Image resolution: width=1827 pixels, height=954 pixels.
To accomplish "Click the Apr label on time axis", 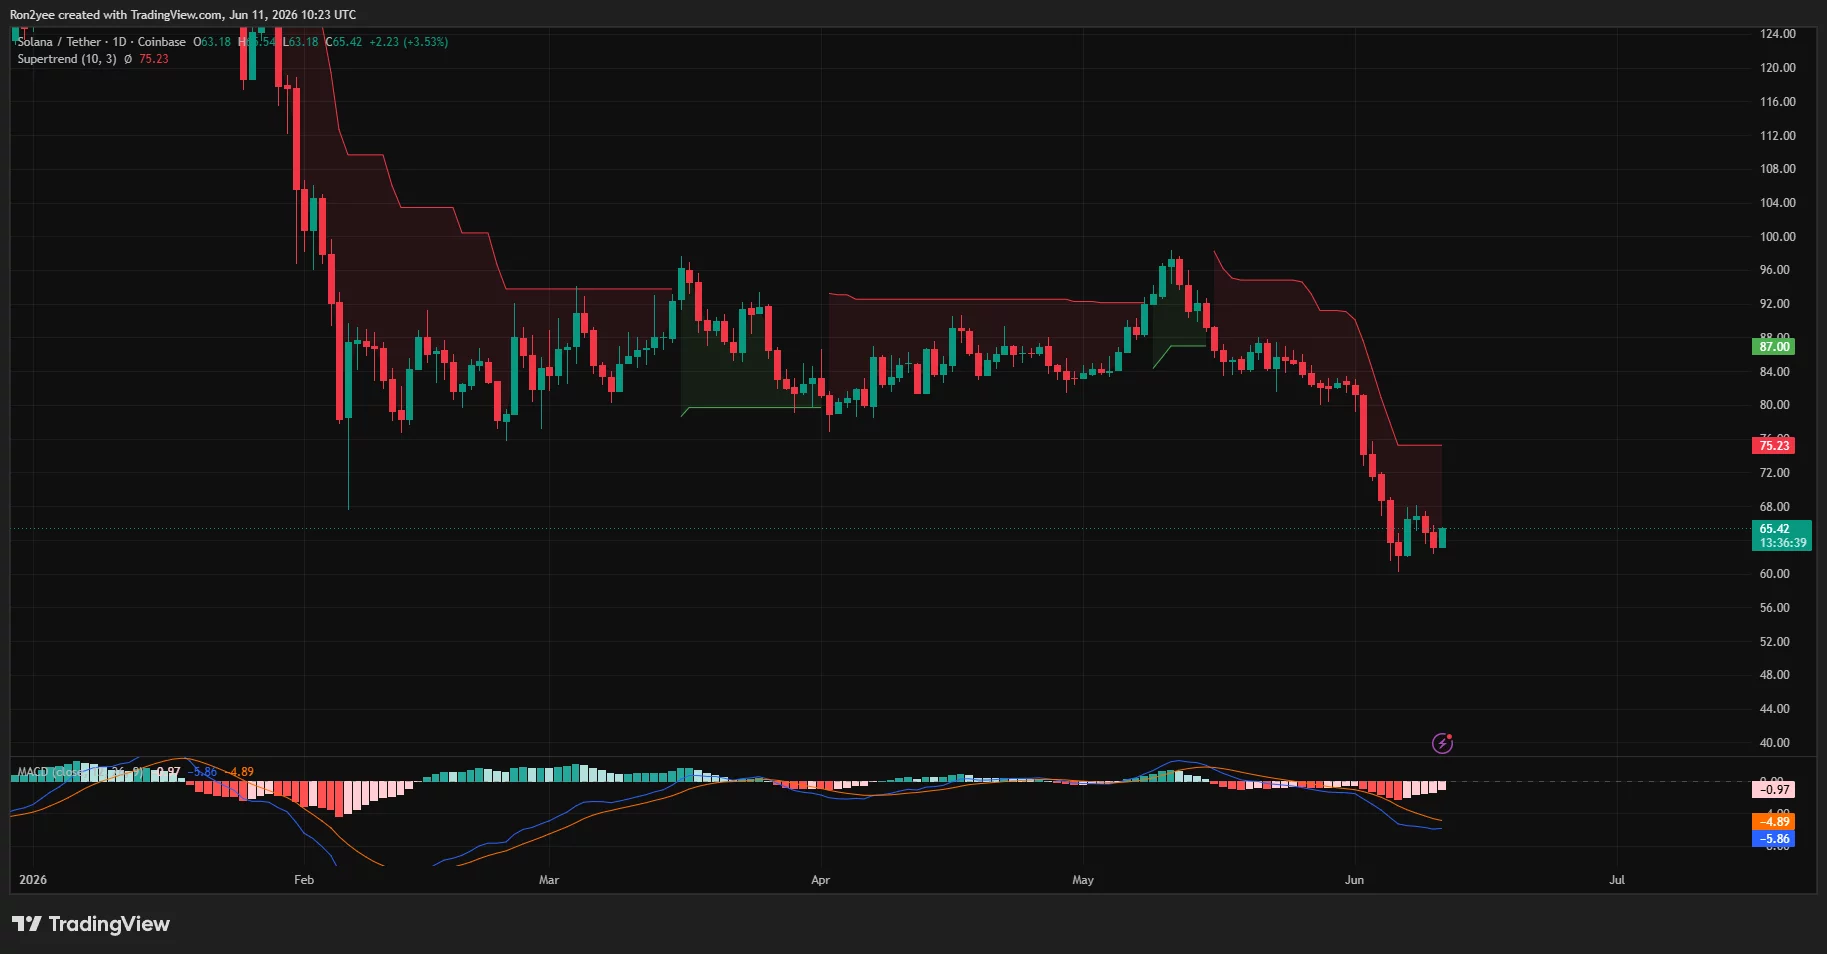I will pyautogui.click(x=820, y=880).
